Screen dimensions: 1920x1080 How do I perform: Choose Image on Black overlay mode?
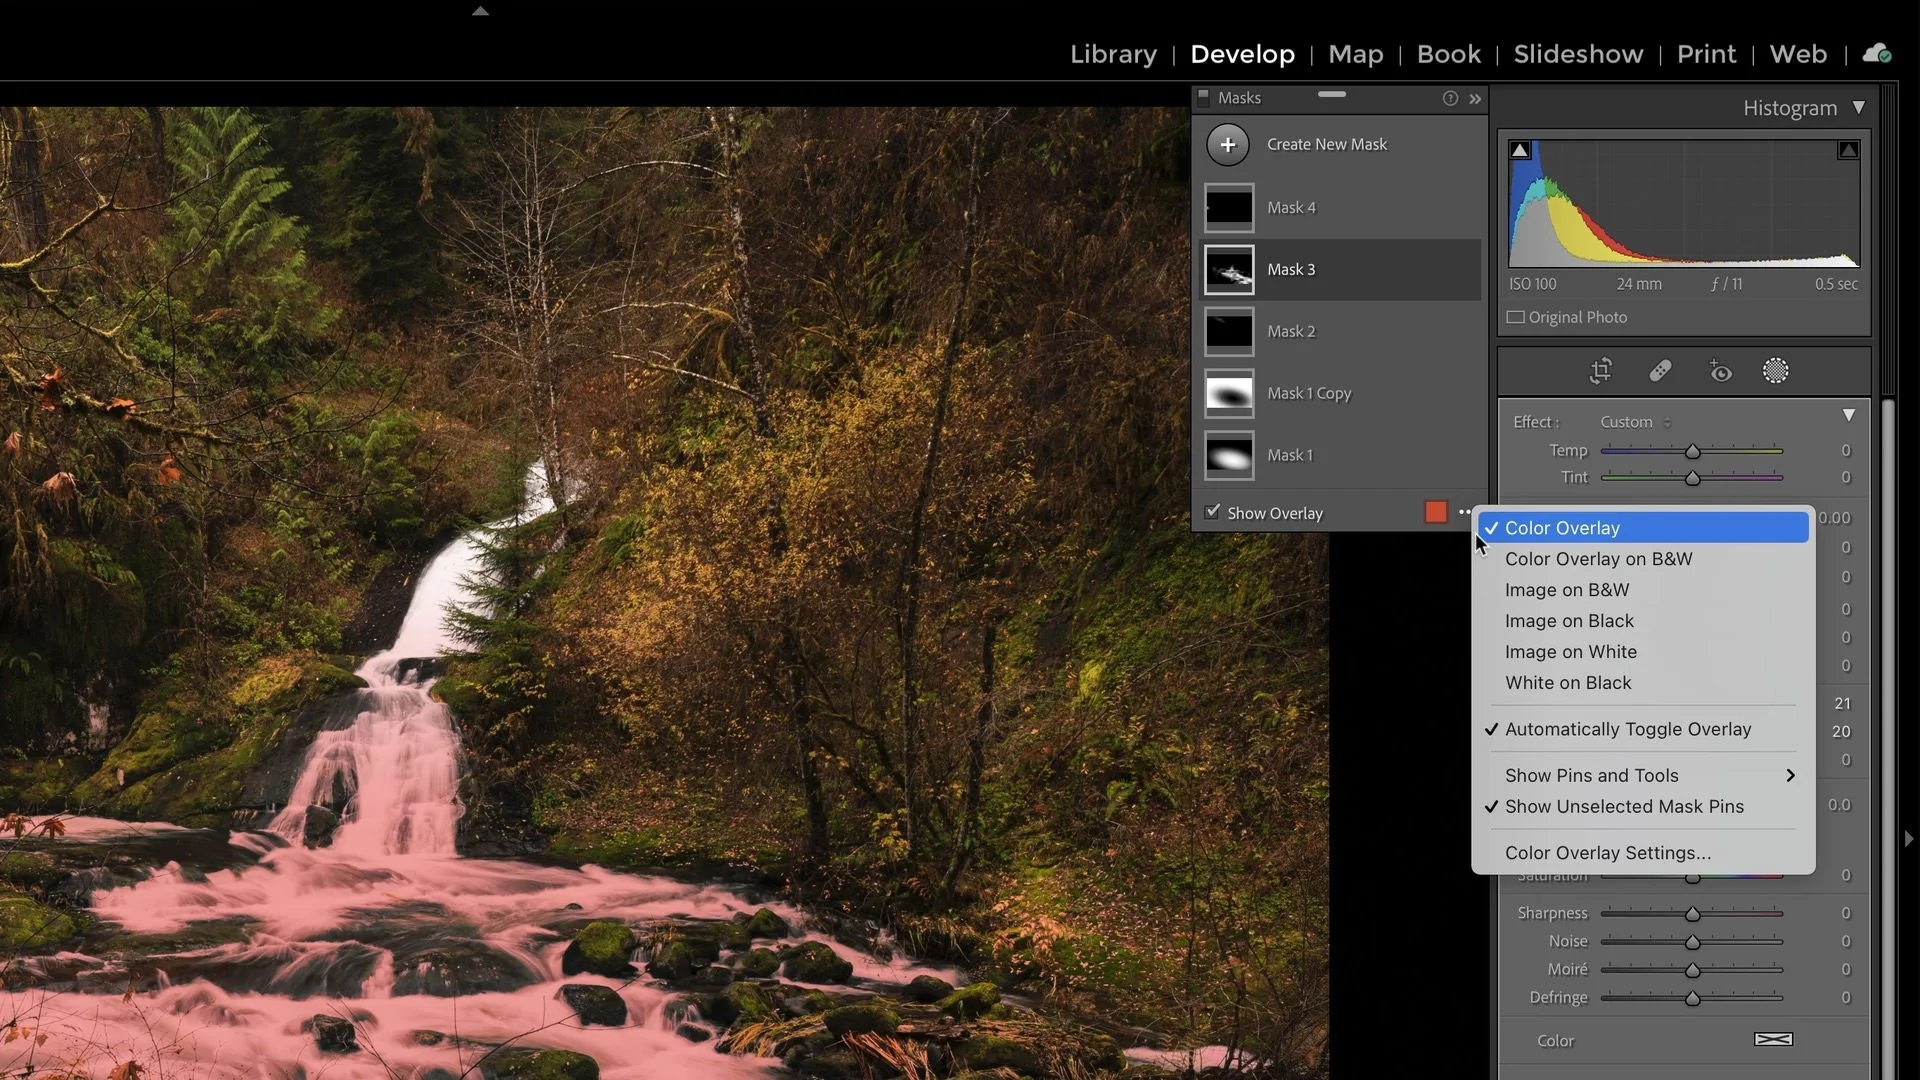click(1569, 621)
